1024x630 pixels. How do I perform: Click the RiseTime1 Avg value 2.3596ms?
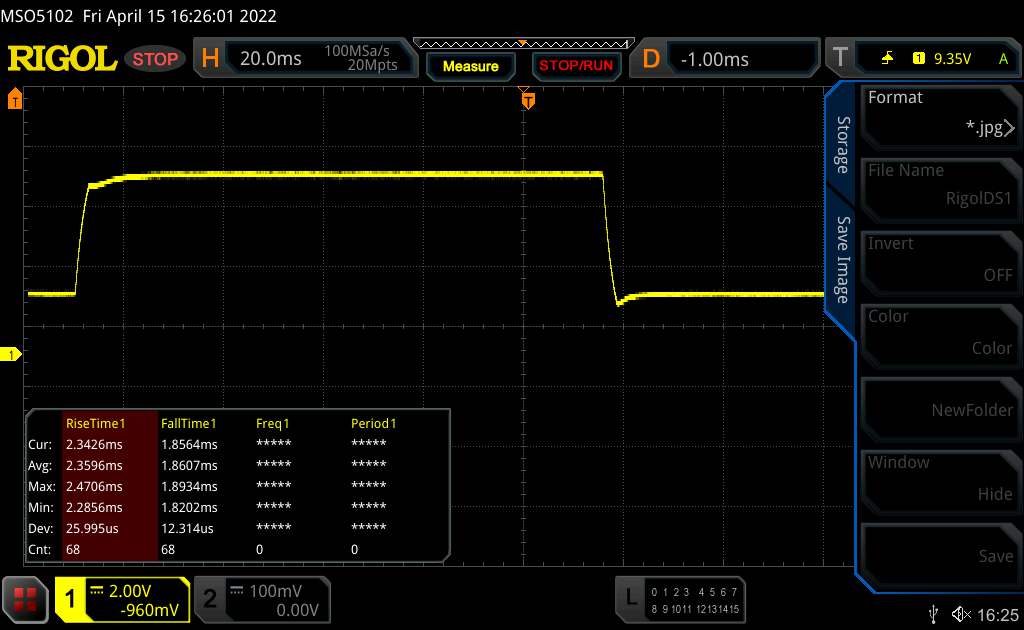coord(94,465)
